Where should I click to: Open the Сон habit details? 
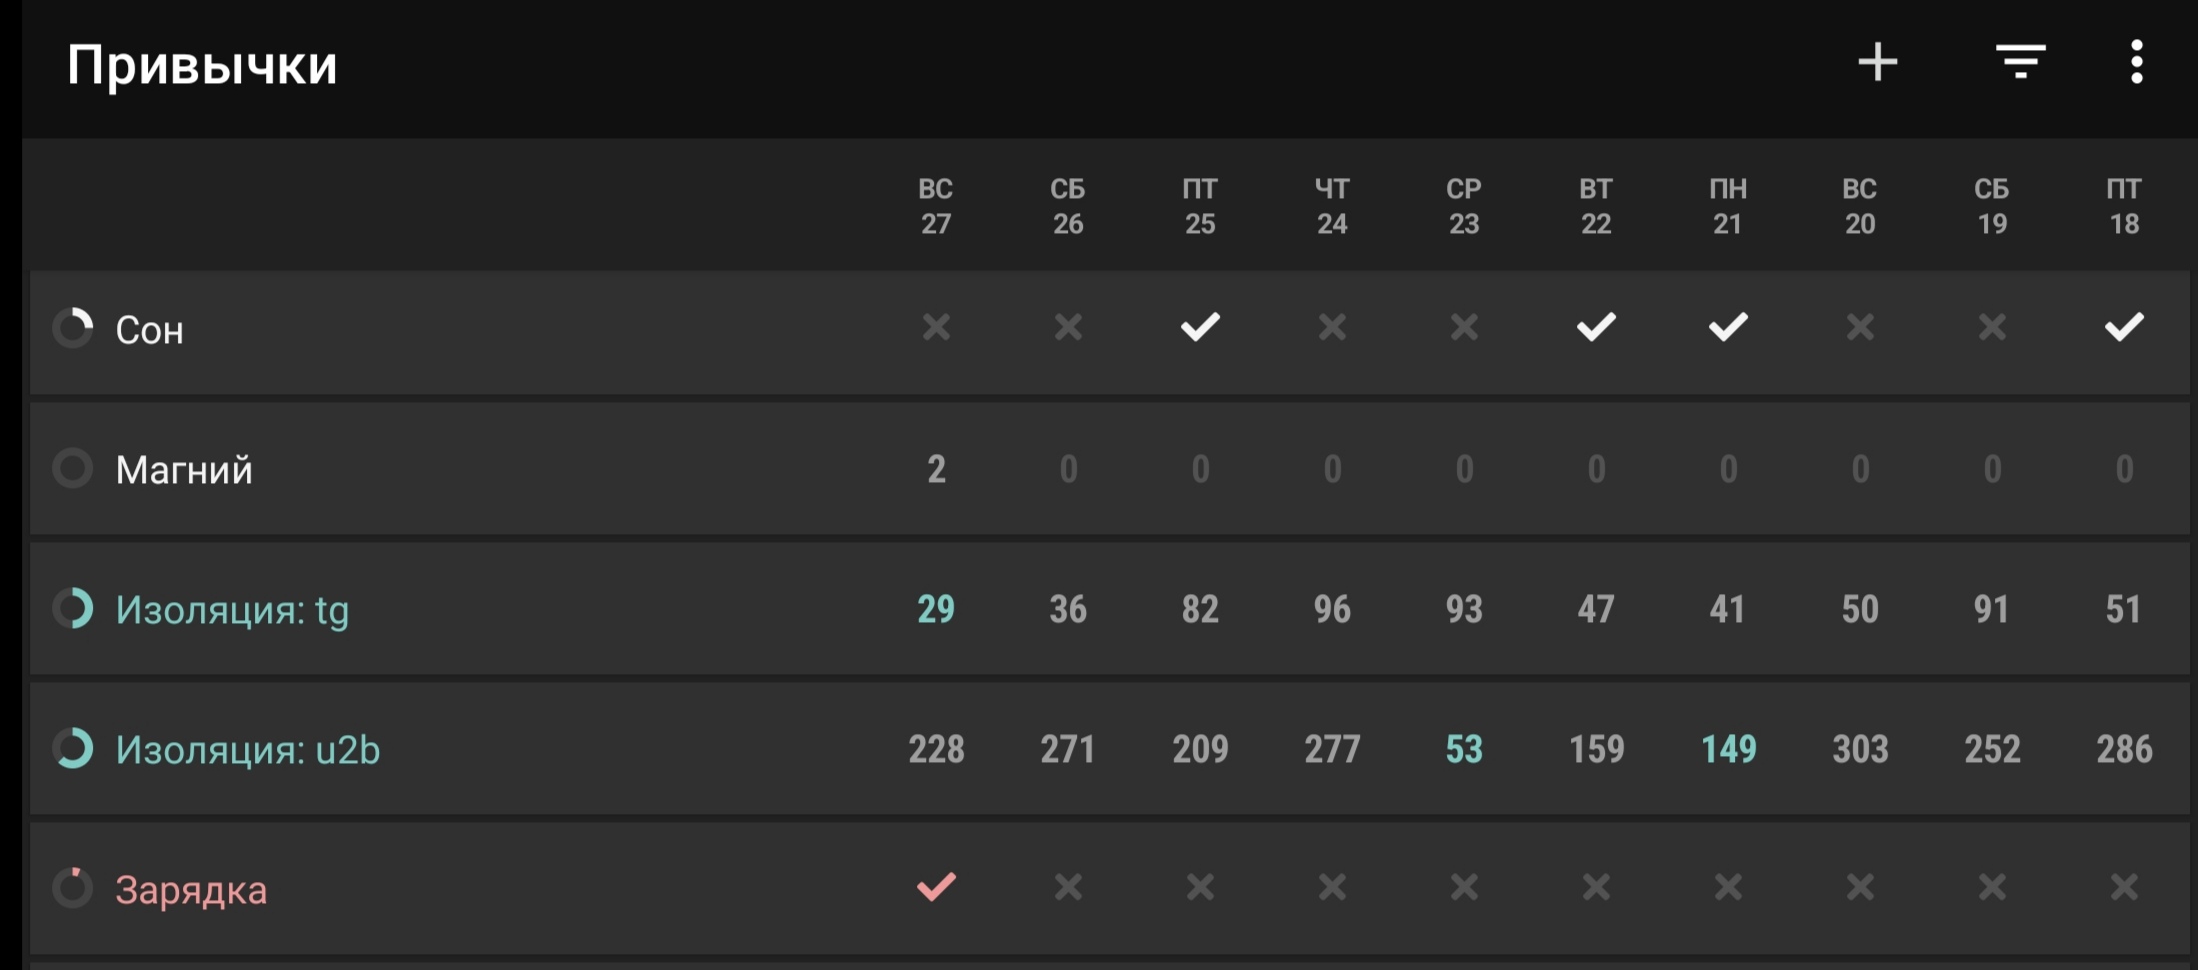pyautogui.click(x=149, y=330)
